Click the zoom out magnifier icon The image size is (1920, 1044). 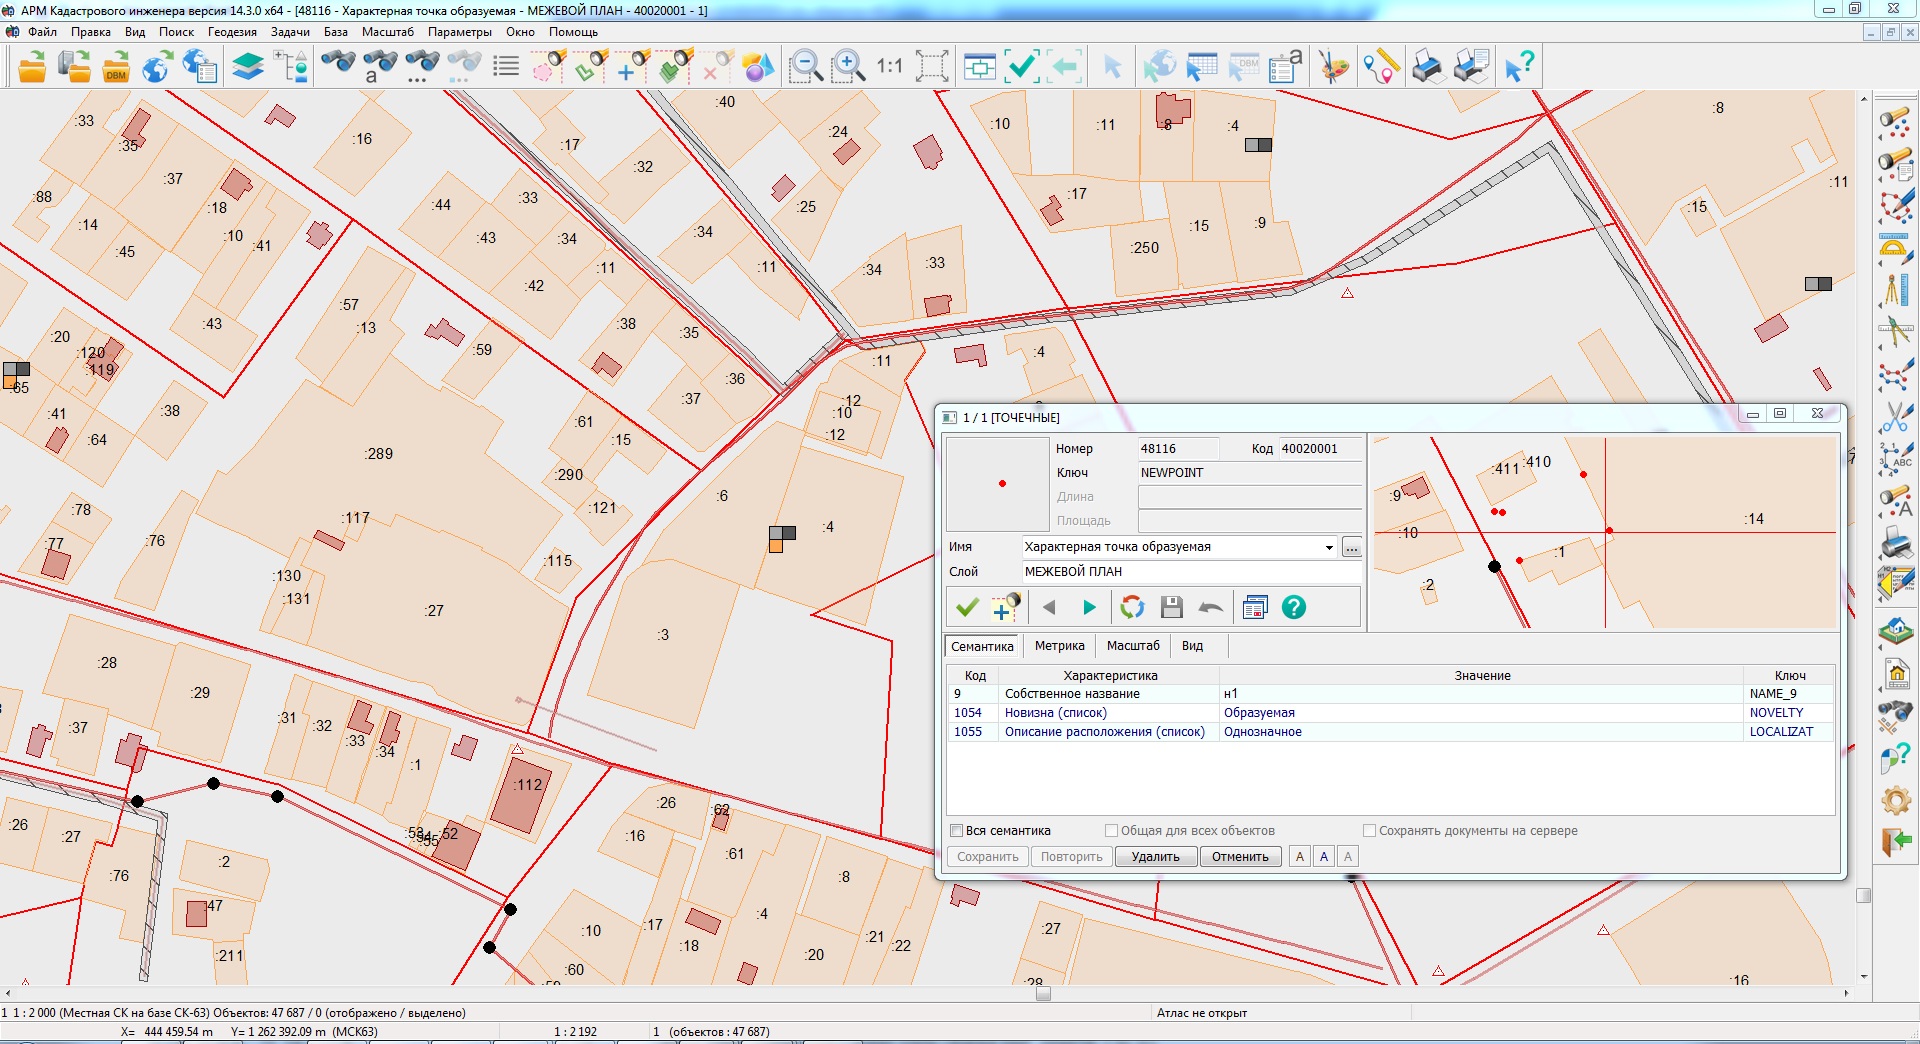coord(805,67)
